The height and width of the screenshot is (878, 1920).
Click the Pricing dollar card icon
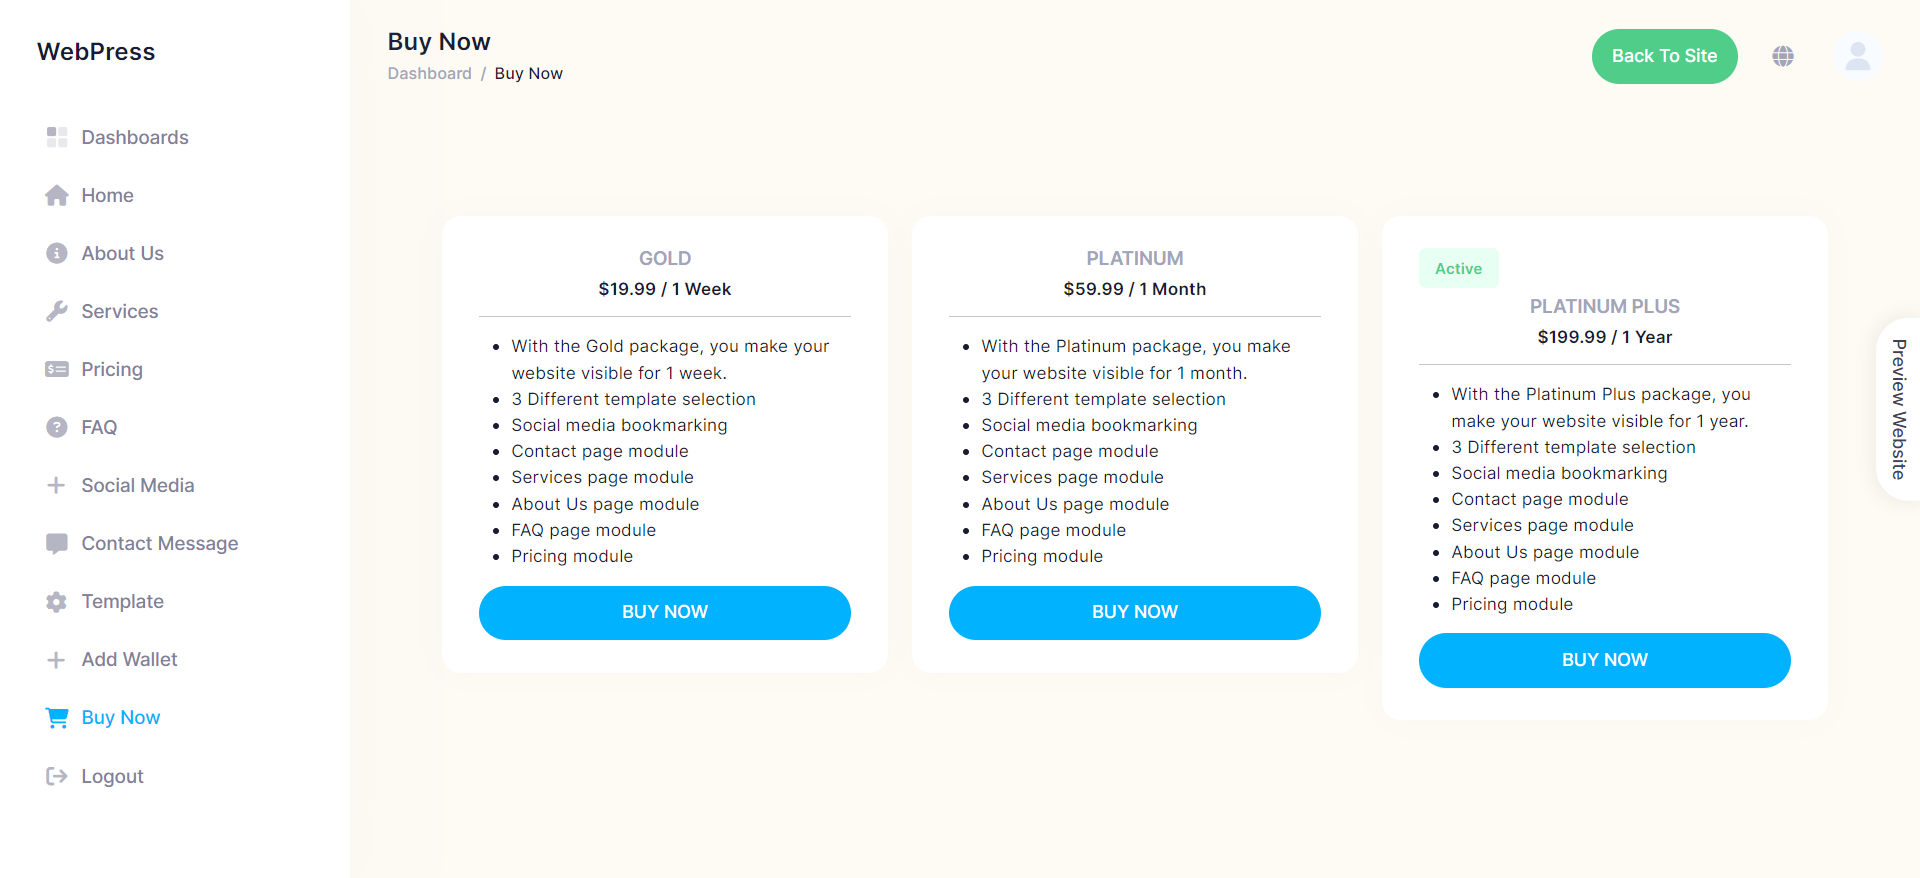(x=57, y=370)
